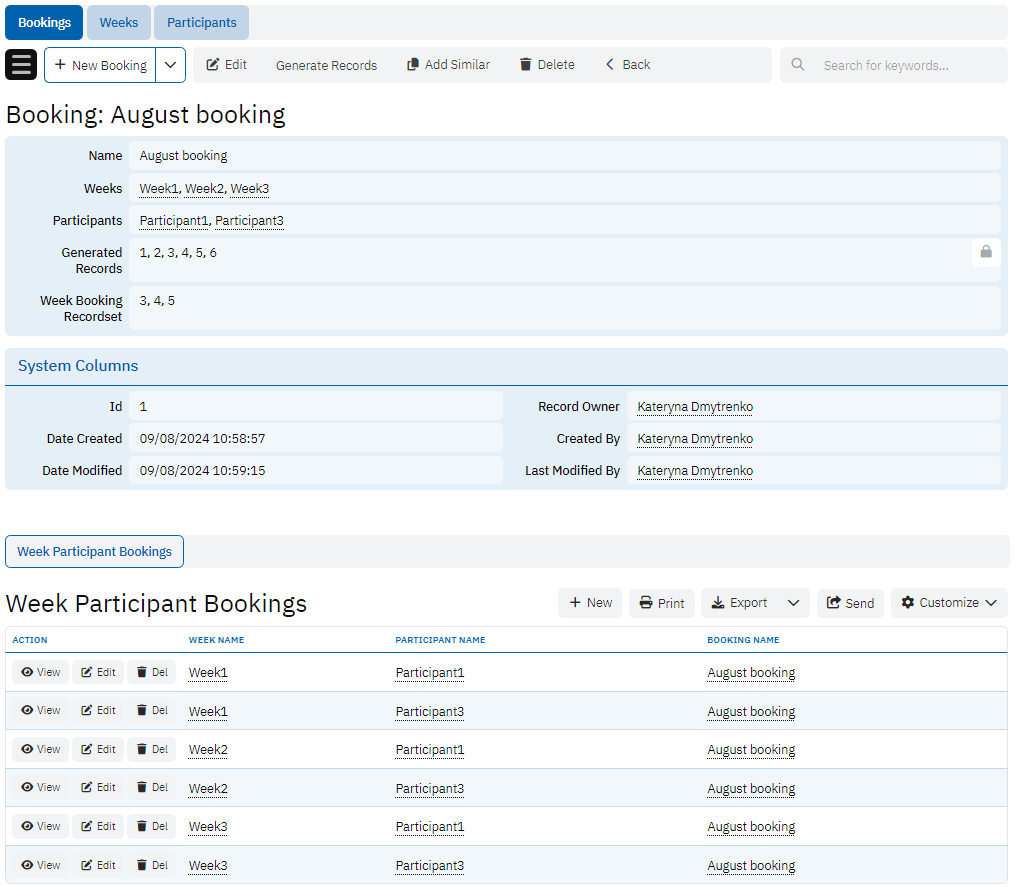Screen dimensions: 1015x891
Task: Open the Record Owner Kateryna Dmytrenko link
Action: click(x=694, y=407)
